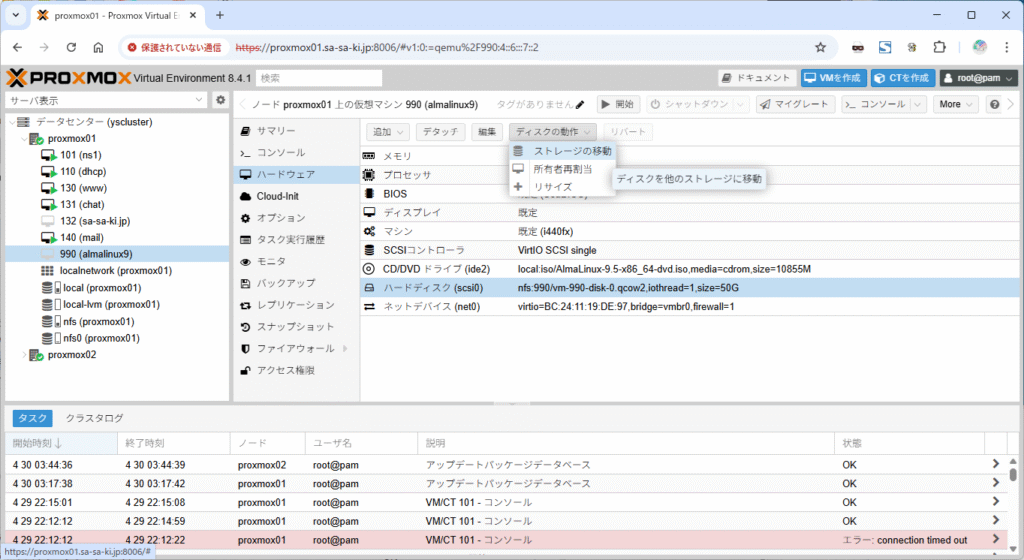
Task: Click the マイグレート button
Action: pos(795,104)
